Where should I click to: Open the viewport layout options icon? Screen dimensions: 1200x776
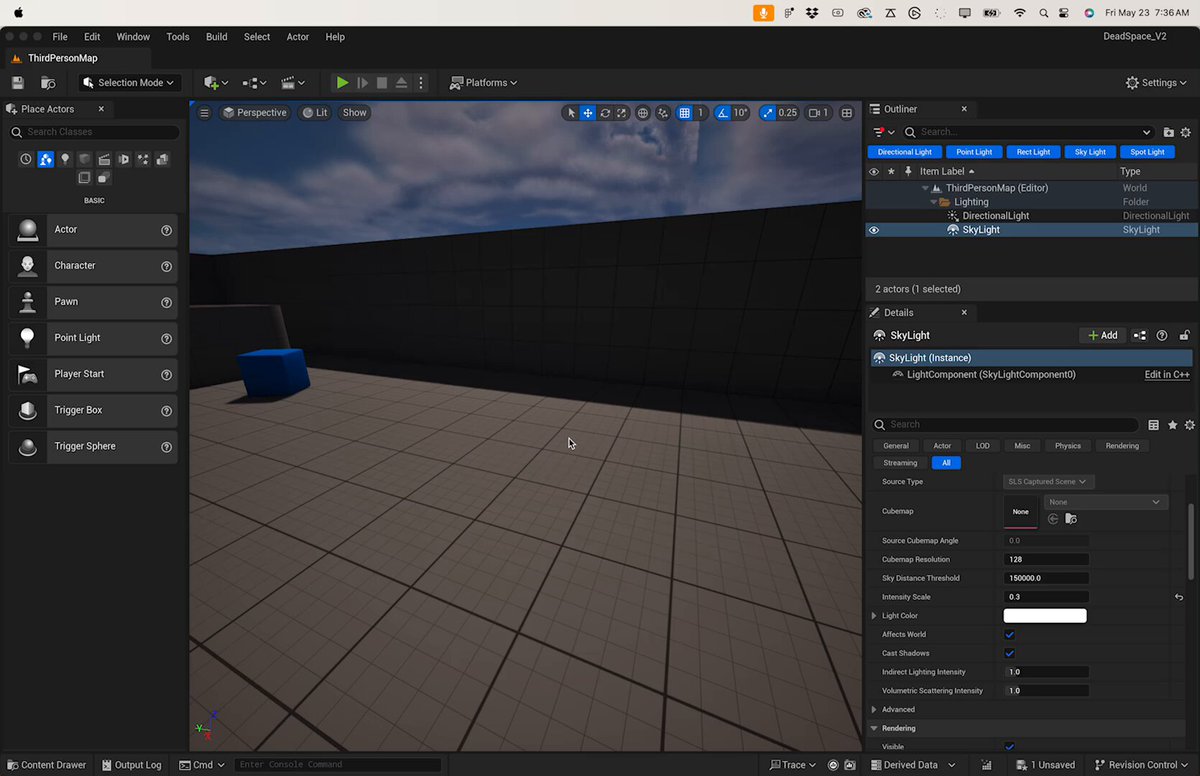[x=847, y=113]
